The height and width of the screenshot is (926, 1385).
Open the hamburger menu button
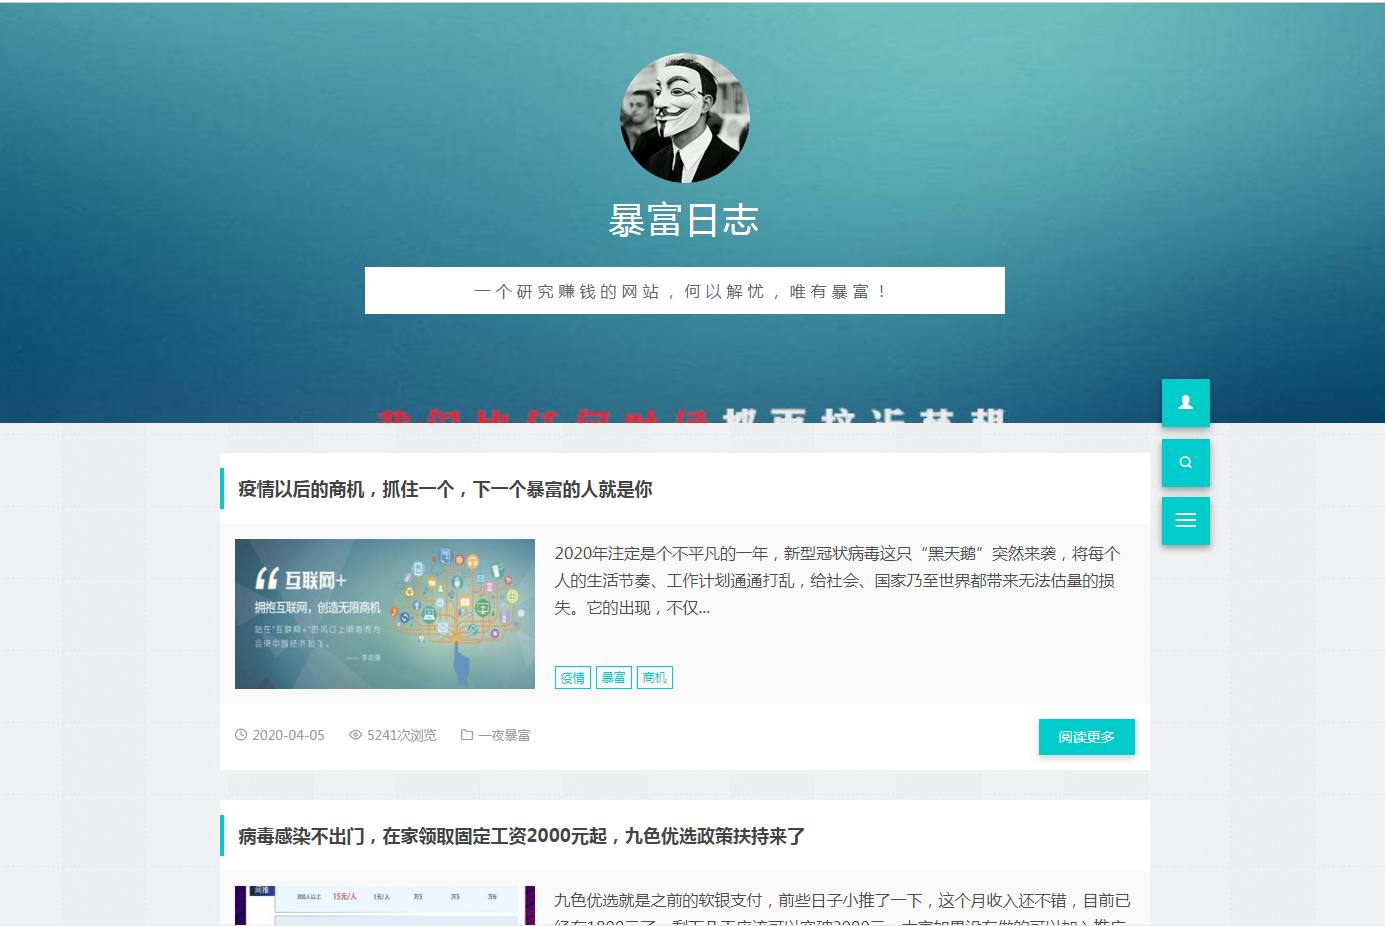[x=1185, y=521]
